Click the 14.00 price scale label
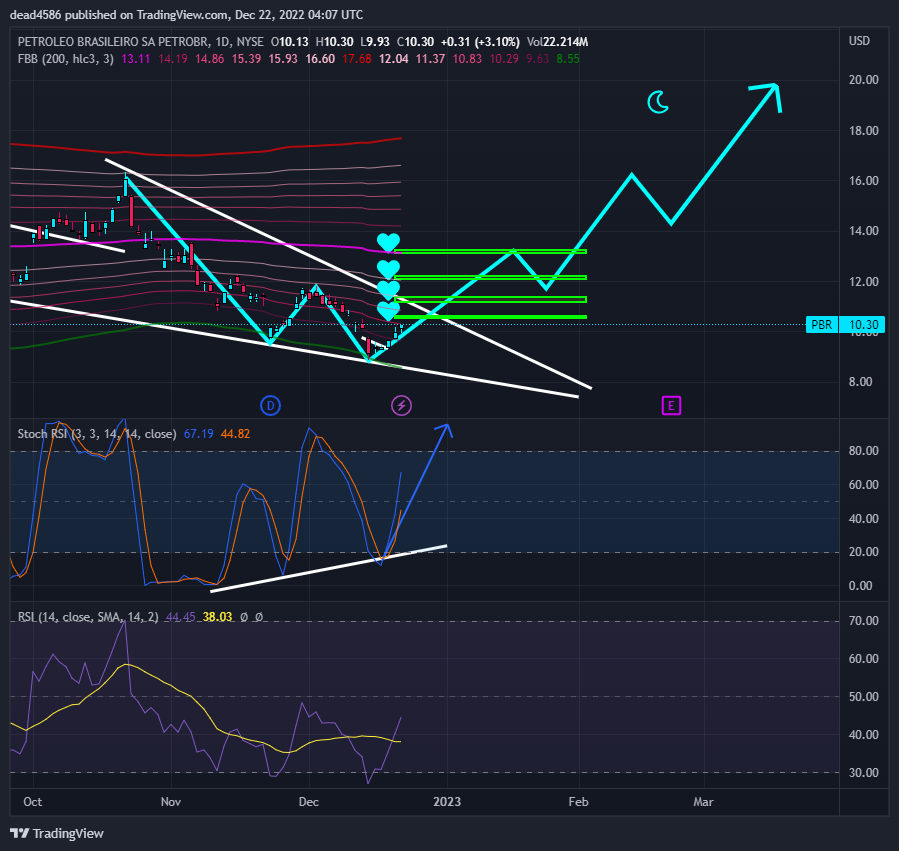This screenshot has height=851, width=899. click(863, 231)
